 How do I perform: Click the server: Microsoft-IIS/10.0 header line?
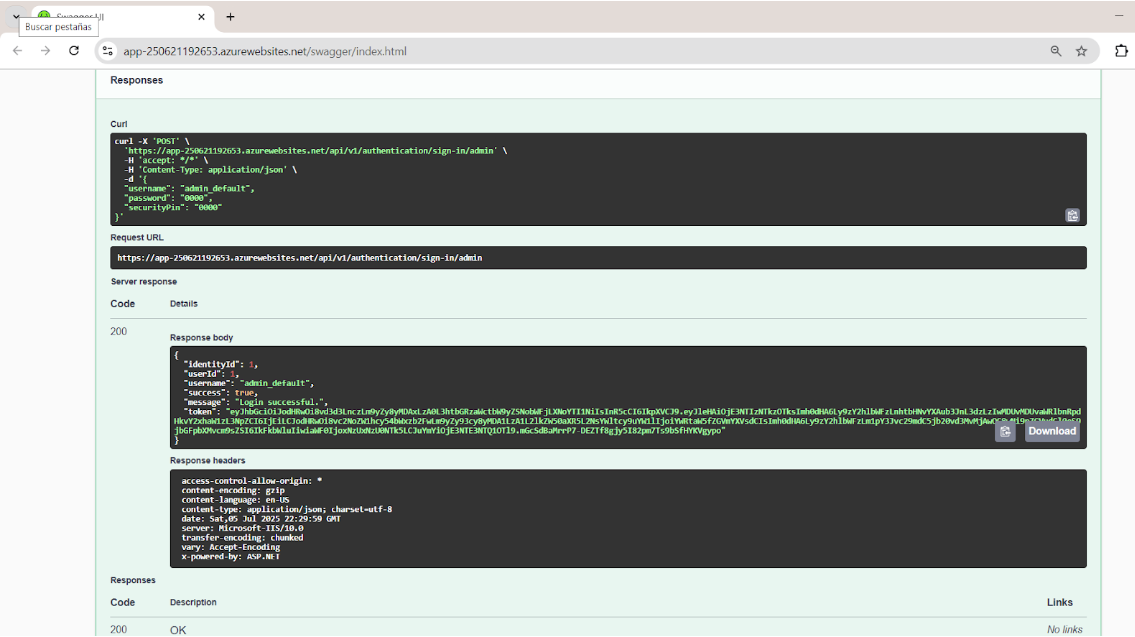(x=242, y=528)
